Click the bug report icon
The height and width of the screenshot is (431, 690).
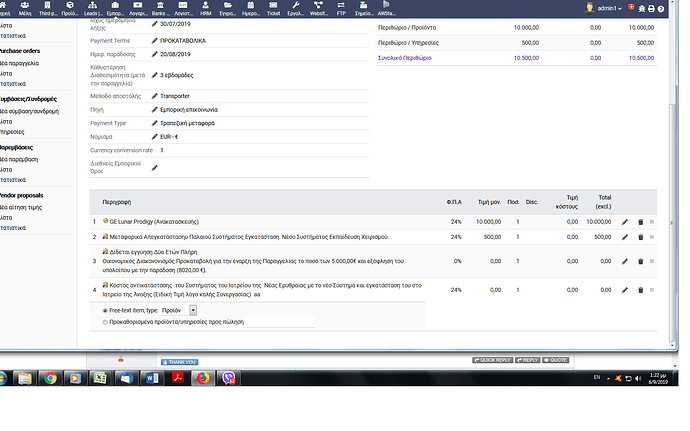click(642, 8)
